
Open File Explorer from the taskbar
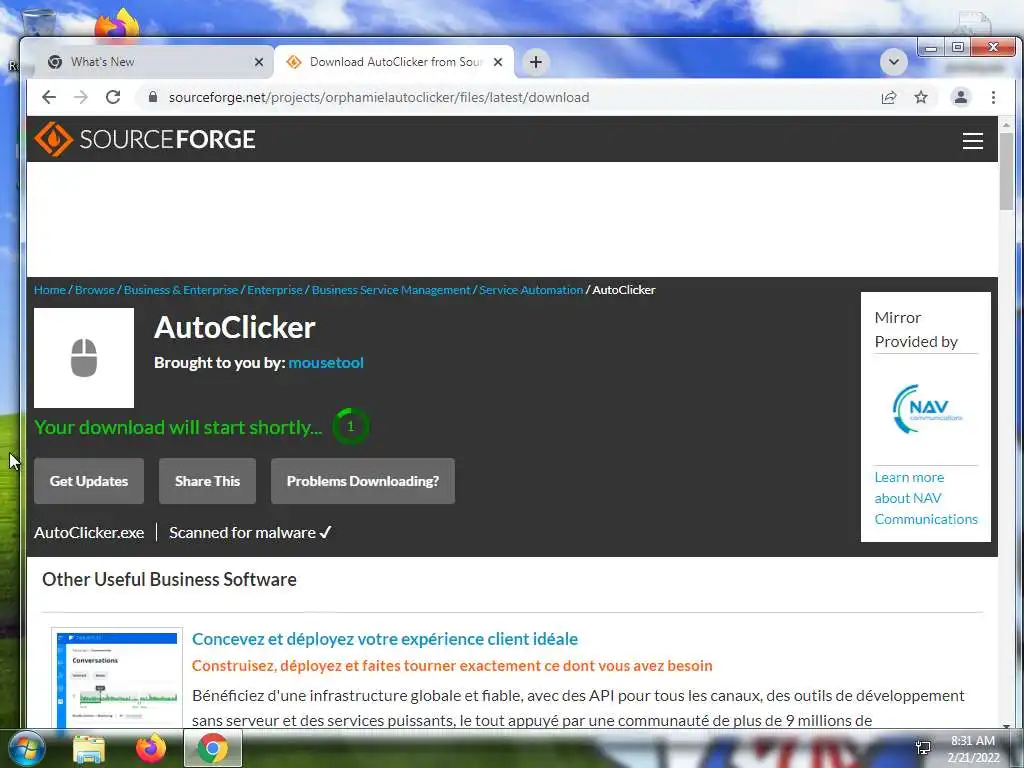click(89, 748)
